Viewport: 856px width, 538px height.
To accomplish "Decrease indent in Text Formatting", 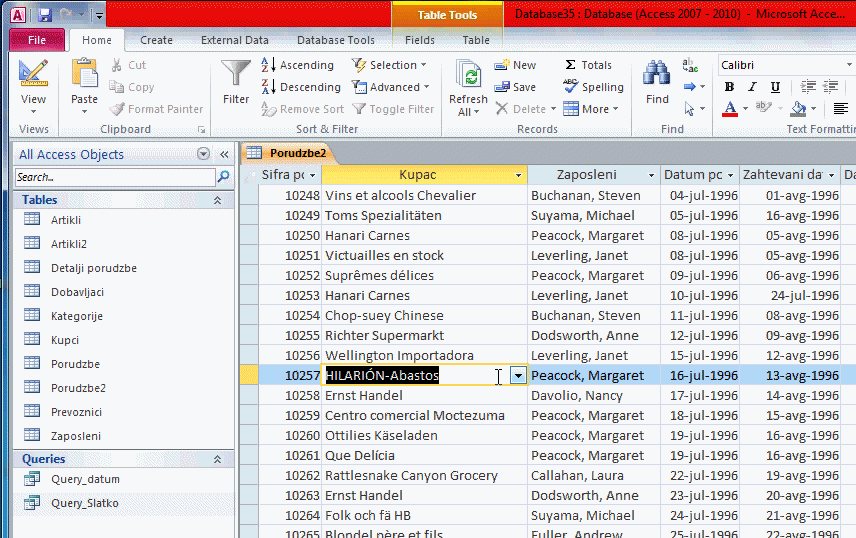I will (808, 86).
